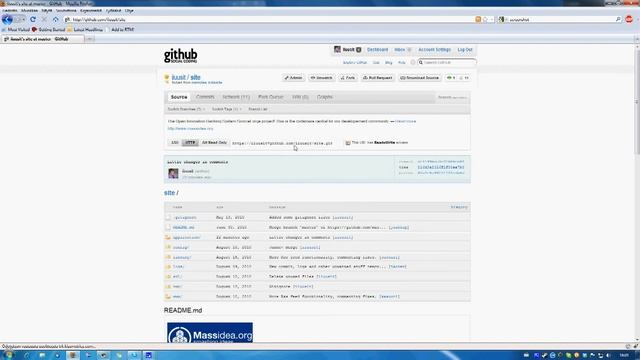
Task: Click the file icon beside .gitignore row
Action: (x=168, y=218)
